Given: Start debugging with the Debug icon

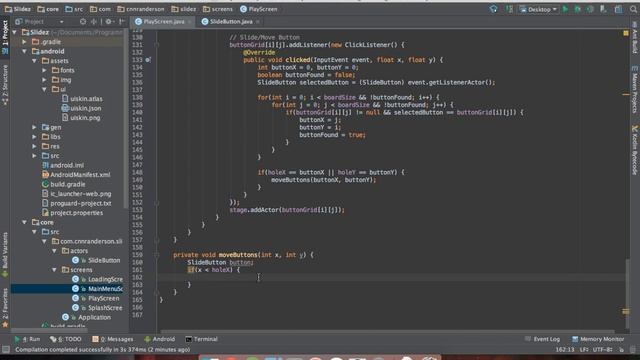Looking at the screenshot, I should pos(578,9).
